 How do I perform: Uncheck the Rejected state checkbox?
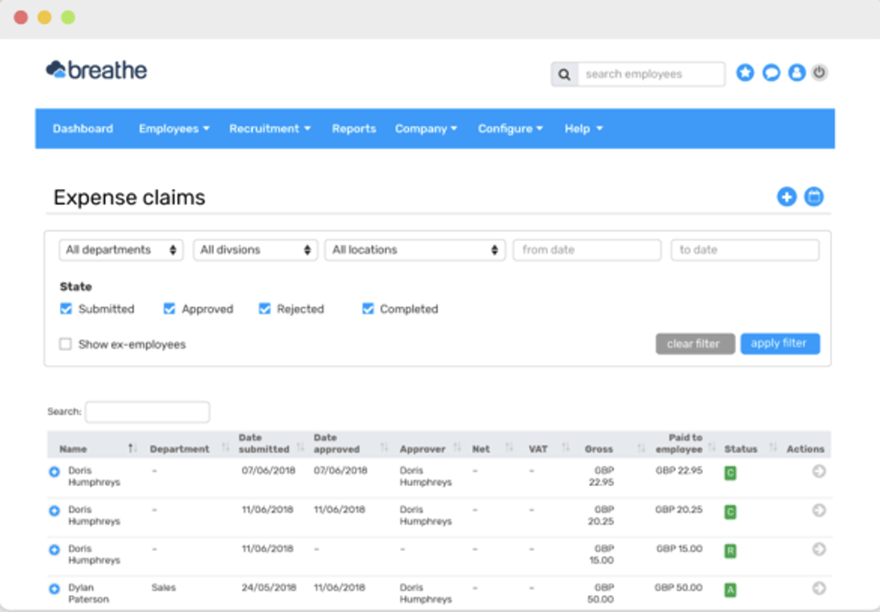pyautogui.click(x=264, y=309)
